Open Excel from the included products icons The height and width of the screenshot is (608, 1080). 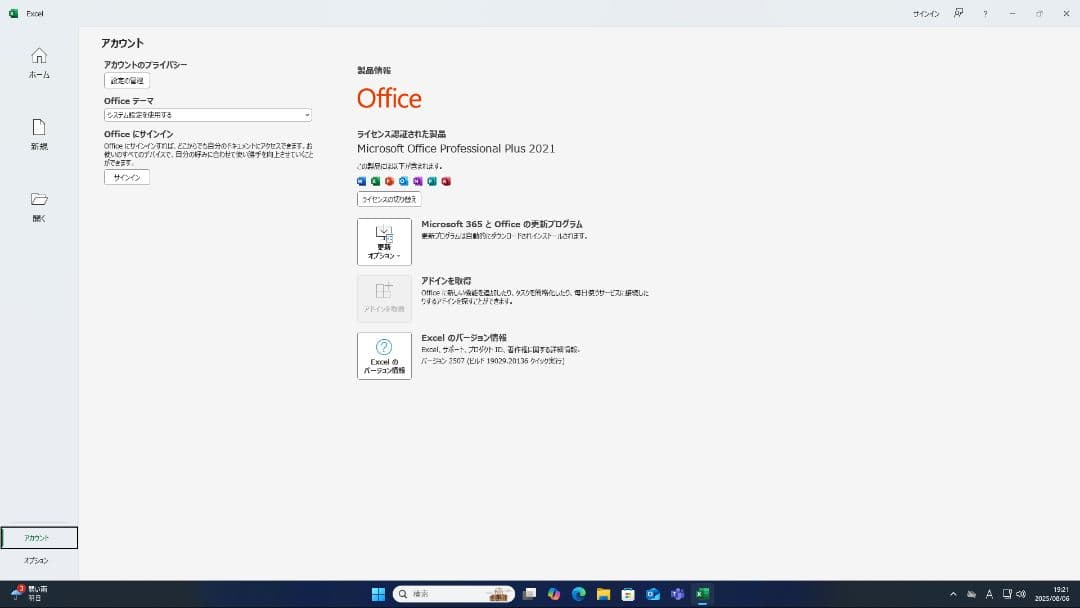(x=376, y=181)
